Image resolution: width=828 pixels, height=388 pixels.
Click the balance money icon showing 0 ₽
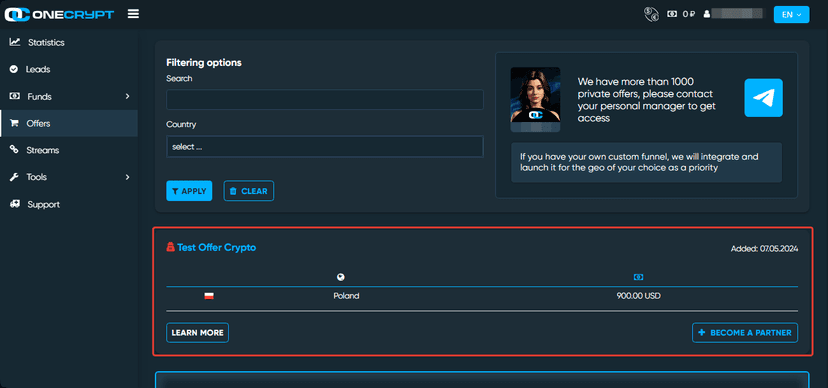coord(672,14)
